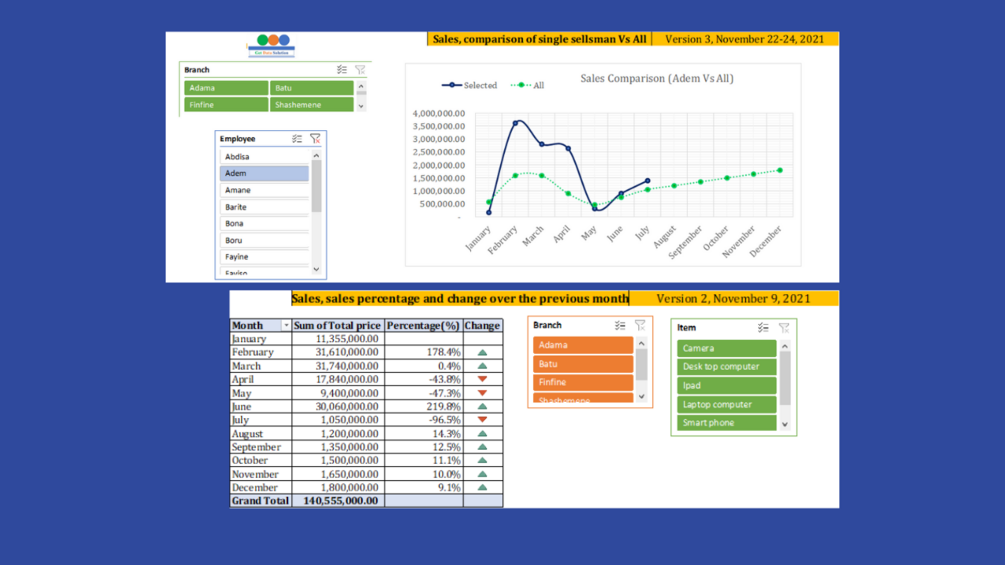This screenshot has height=565, width=1005.
Task: Select Finfine in the green Branch slicer
Action: [x=226, y=104]
